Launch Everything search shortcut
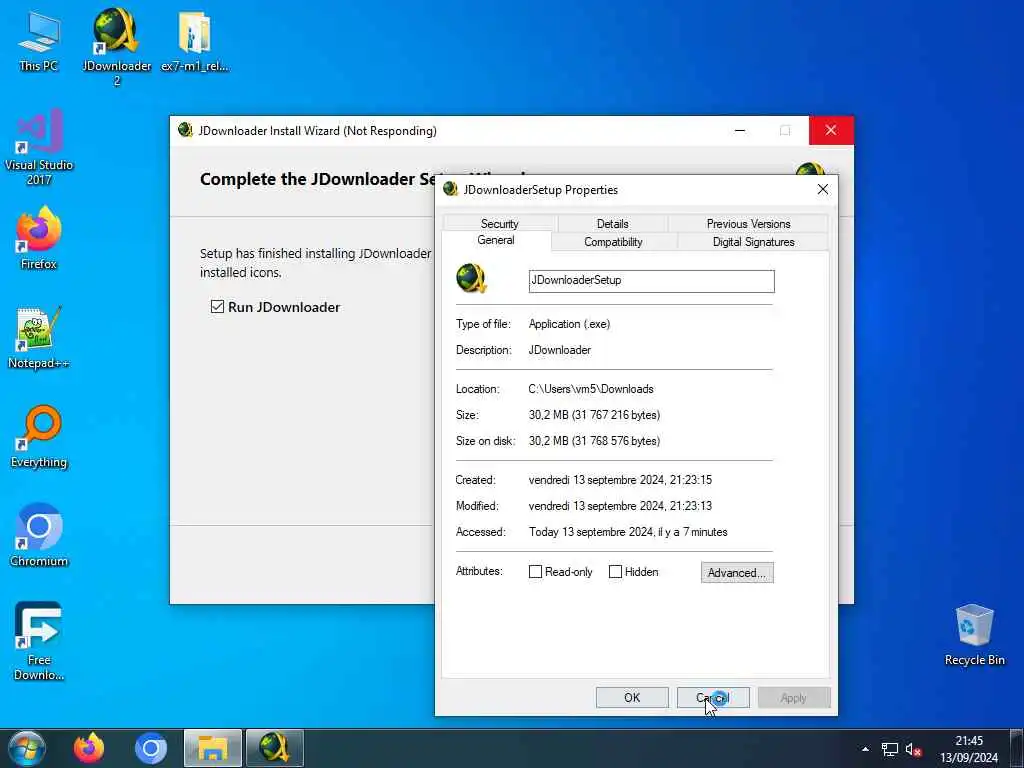Screen dimensions: 1024x768 39,437
